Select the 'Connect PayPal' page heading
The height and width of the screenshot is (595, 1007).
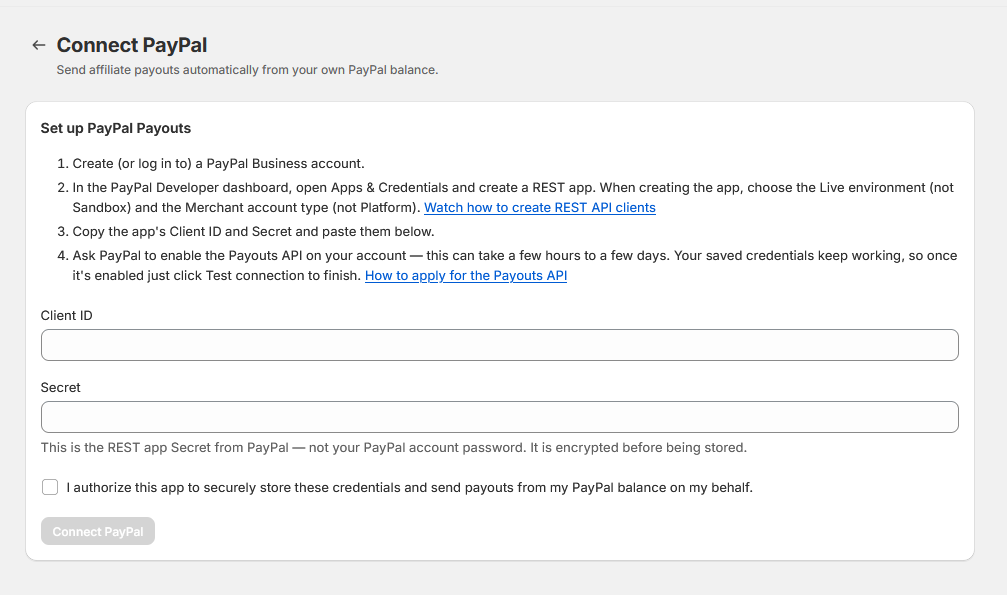coord(132,45)
